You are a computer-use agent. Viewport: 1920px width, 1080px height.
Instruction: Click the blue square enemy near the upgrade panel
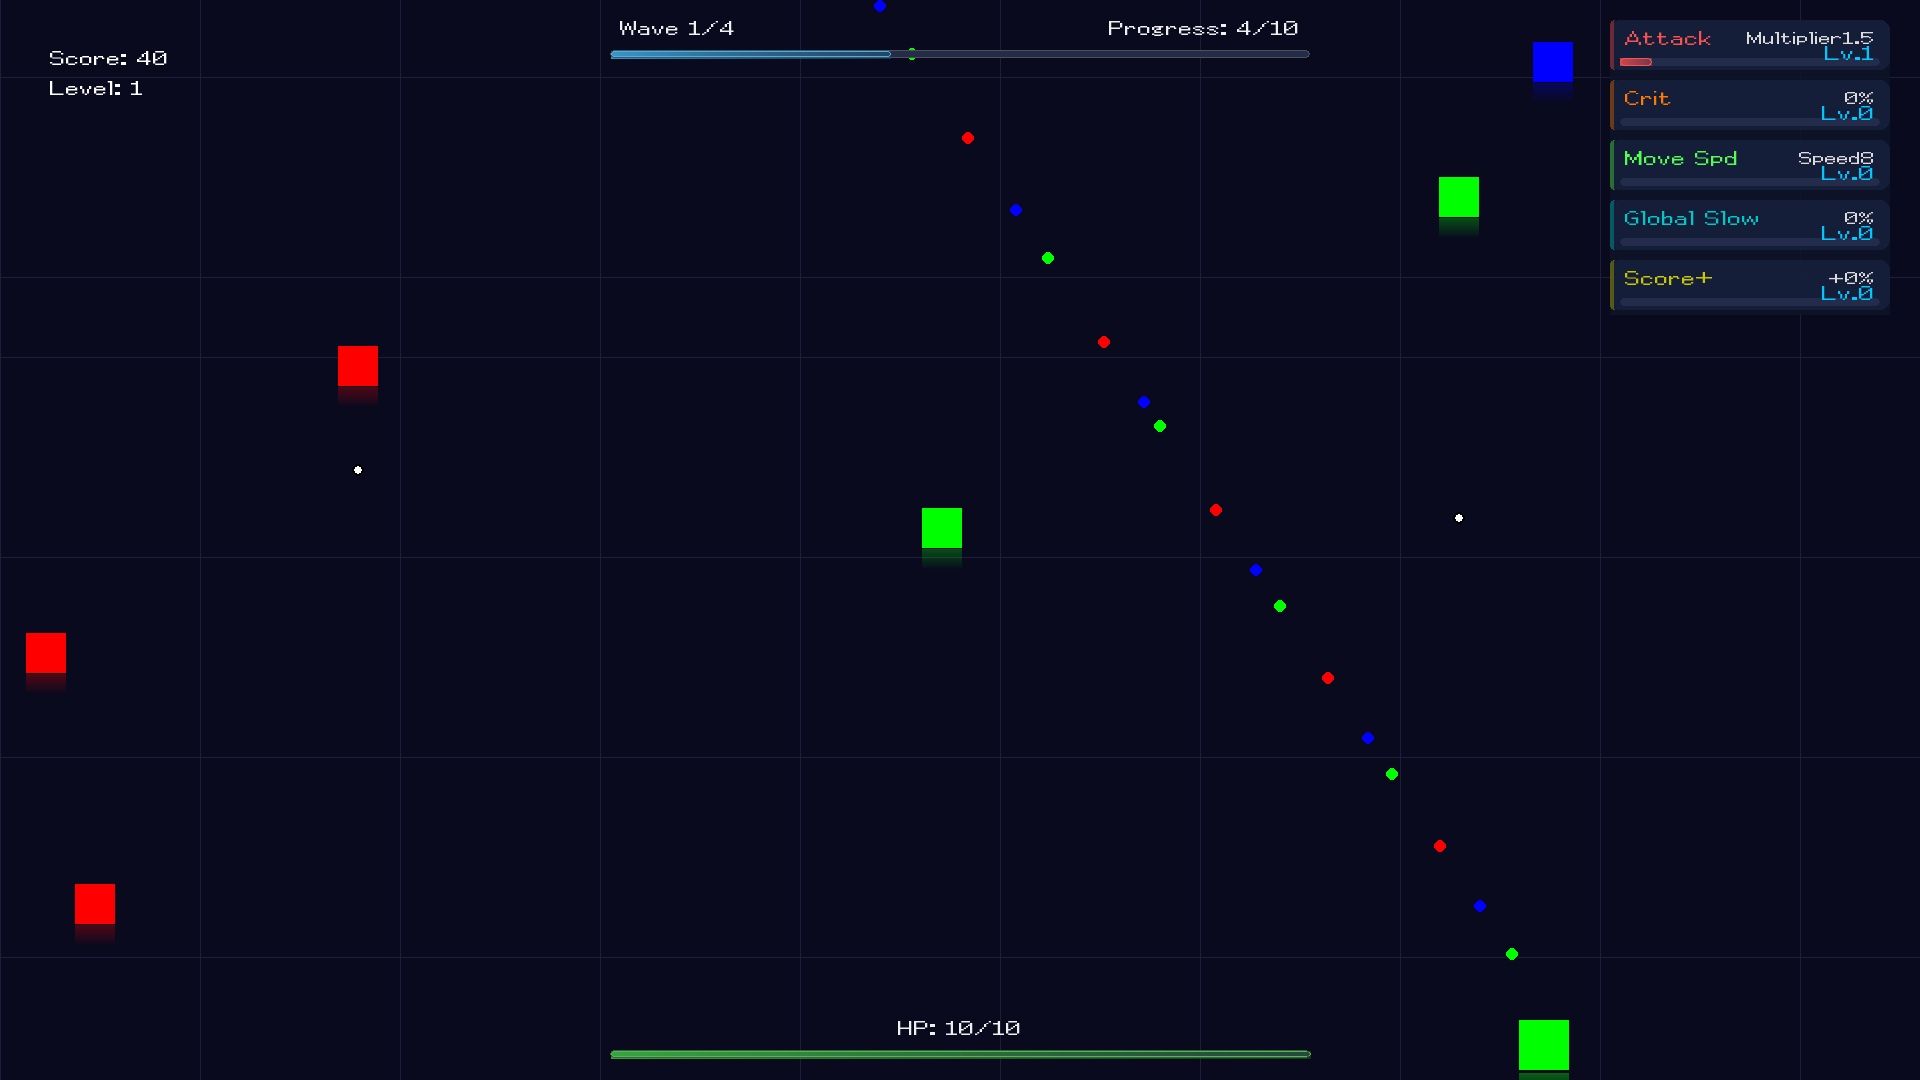1553,62
